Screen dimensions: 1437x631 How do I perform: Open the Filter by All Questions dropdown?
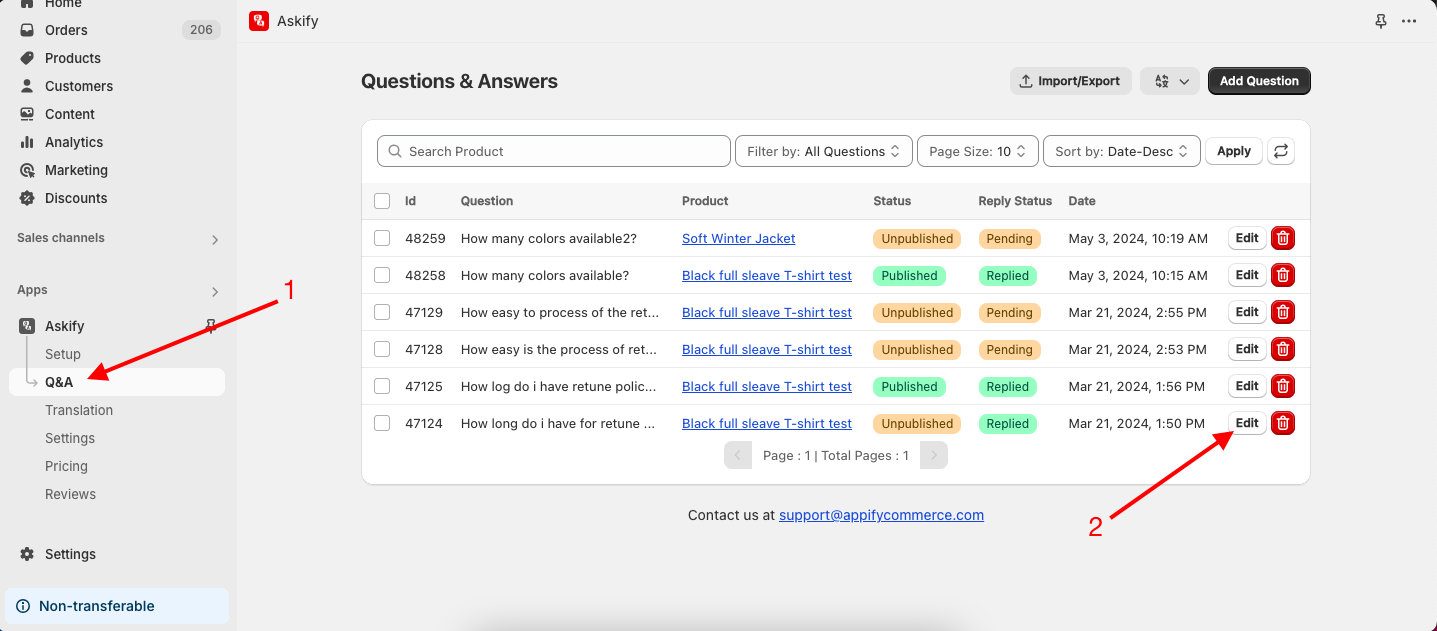click(824, 151)
